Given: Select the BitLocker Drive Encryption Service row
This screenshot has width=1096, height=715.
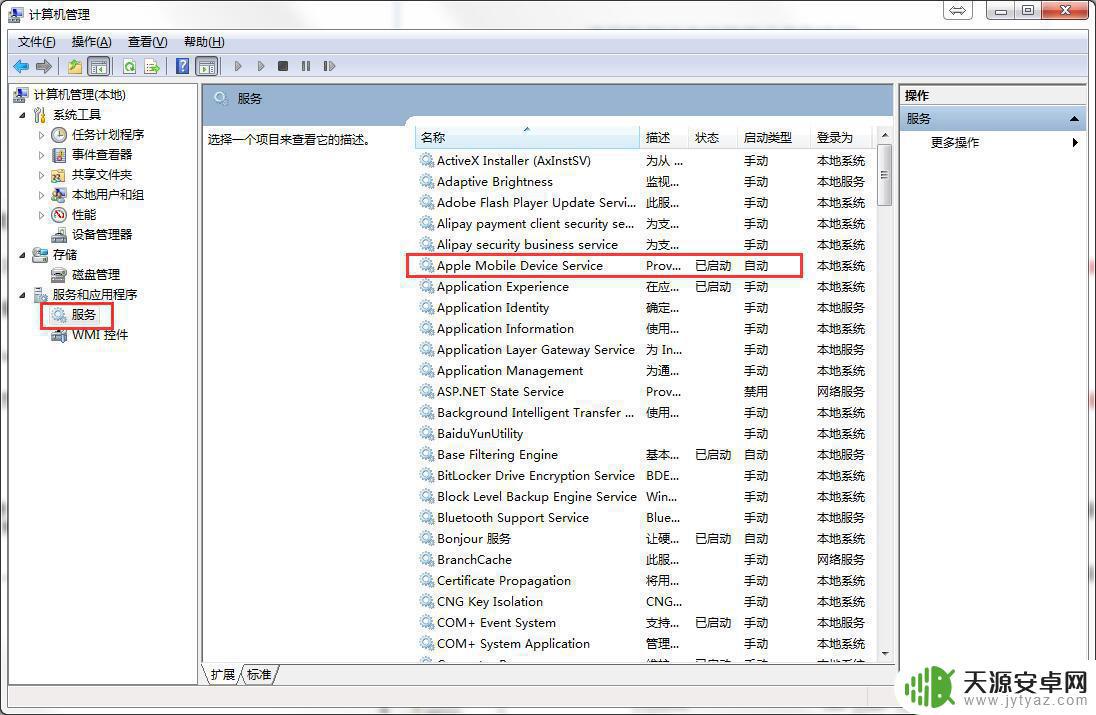Looking at the screenshot, I should click(x=643, y=476).
